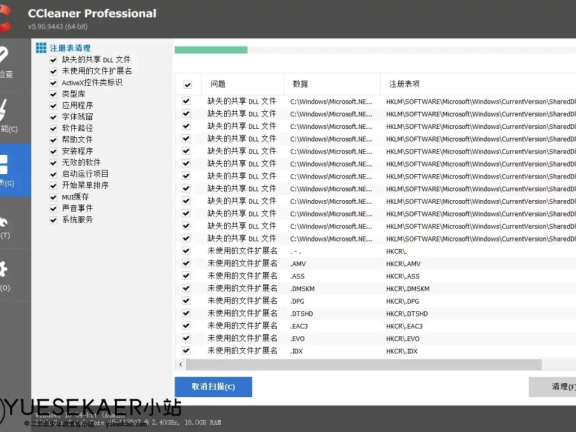Toggle the select-all checkbox in table header
The width and height of the screenshot is (576, 432).
(x=187, y=85)
